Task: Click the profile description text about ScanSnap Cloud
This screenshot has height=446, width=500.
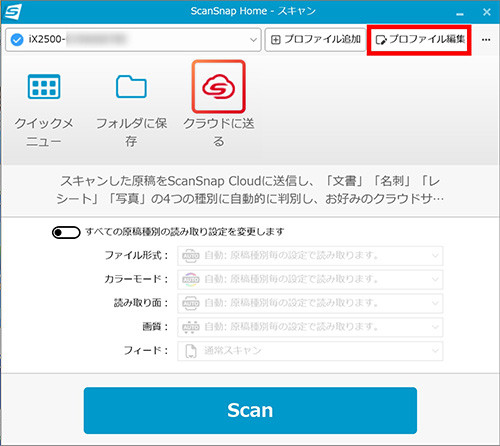Action: [x=250, y=190]
